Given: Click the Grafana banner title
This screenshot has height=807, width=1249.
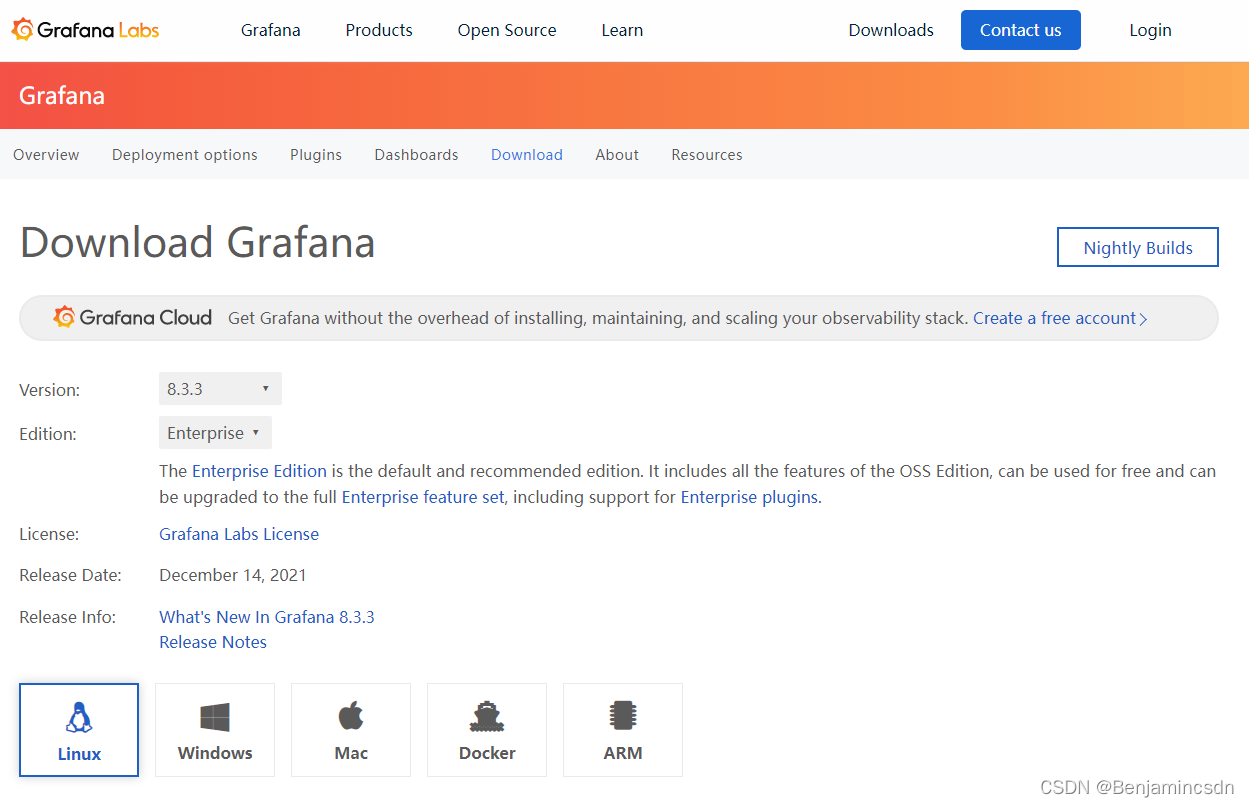Looking at the screenshot, I should (62, 96).
